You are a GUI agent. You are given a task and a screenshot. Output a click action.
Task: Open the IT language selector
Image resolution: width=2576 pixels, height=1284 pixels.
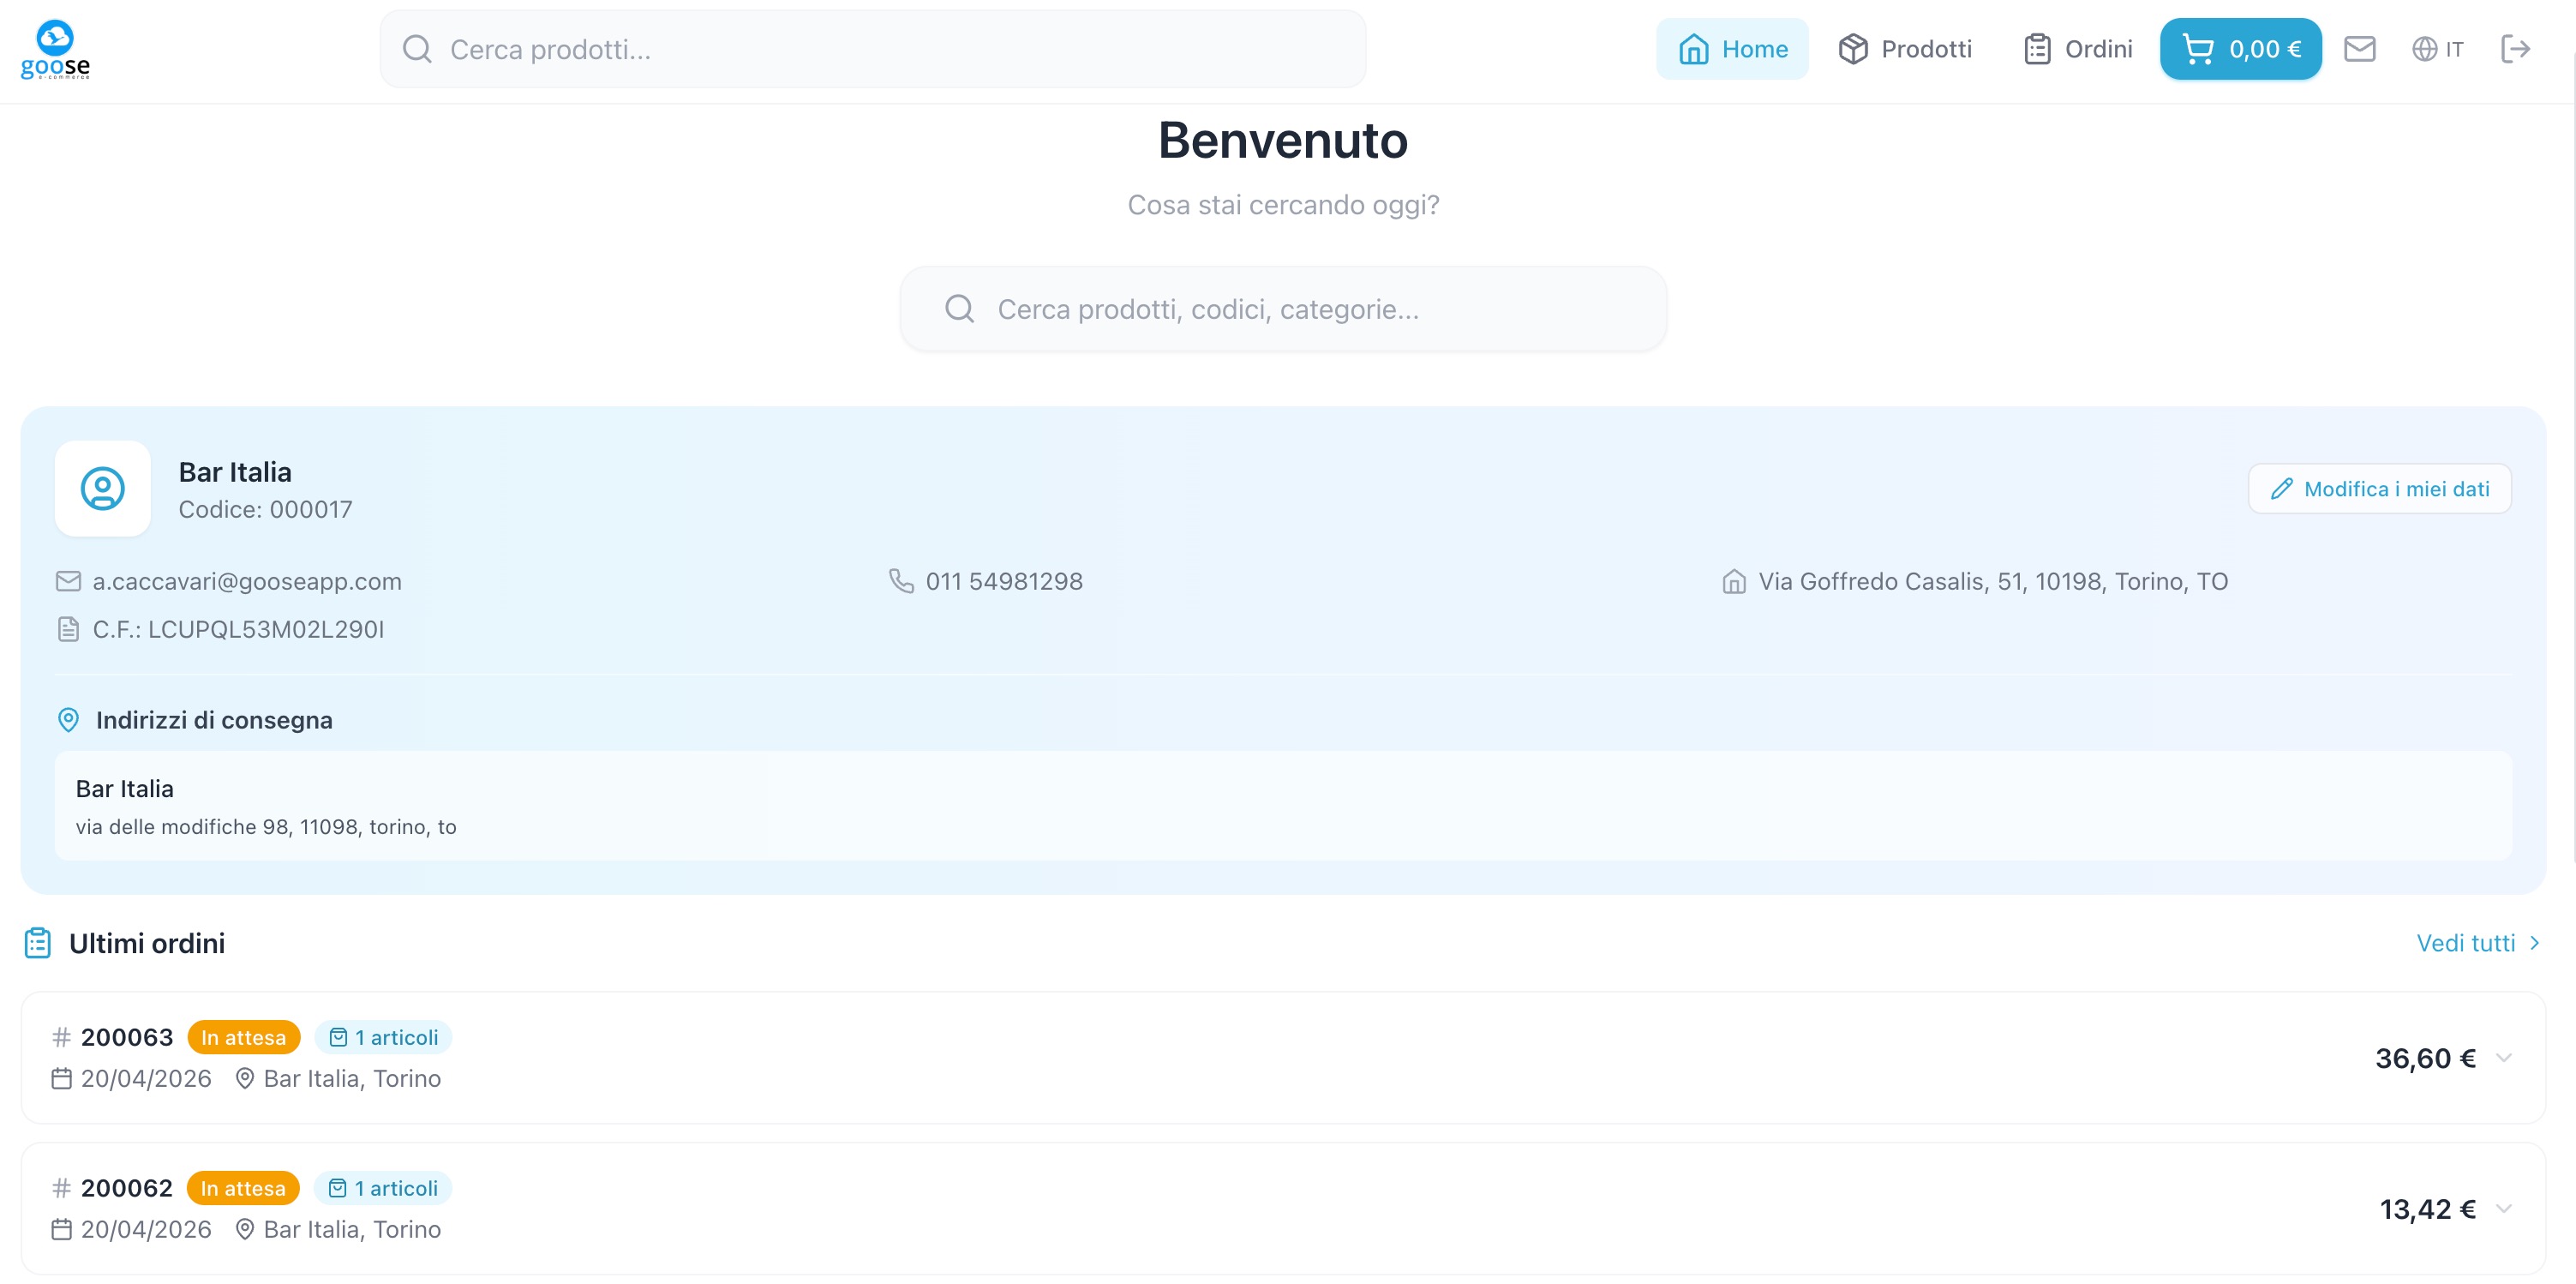point(2437,49)
